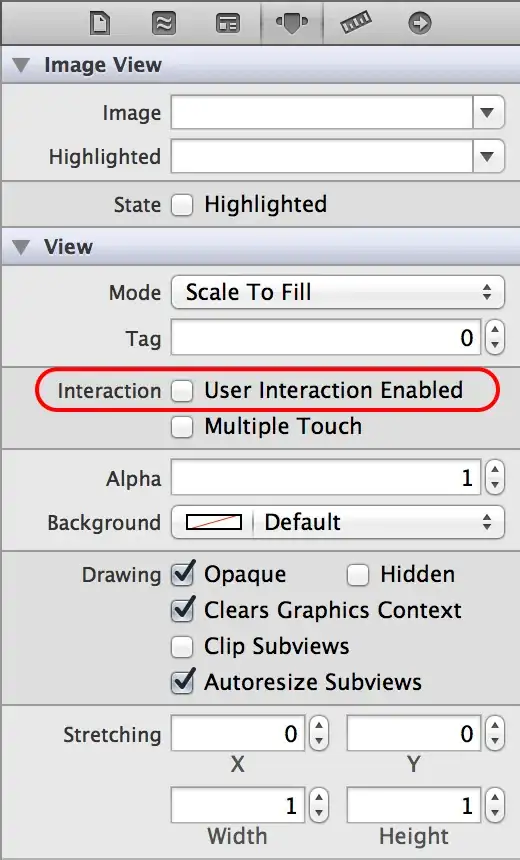Enable the User Interaction Enabled checkbox
520x860 pixels.
coord(182,391)
